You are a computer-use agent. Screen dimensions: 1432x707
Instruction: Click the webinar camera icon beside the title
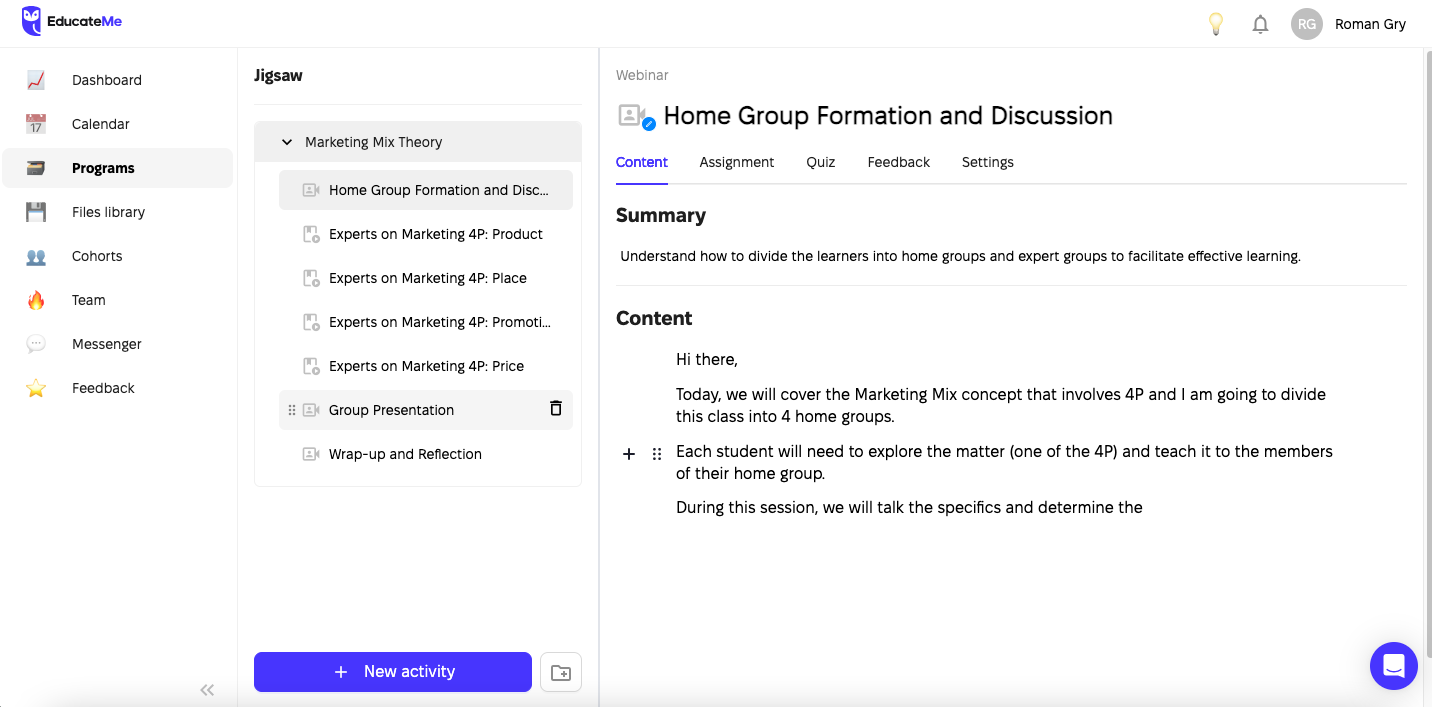(x=630, y=113)
